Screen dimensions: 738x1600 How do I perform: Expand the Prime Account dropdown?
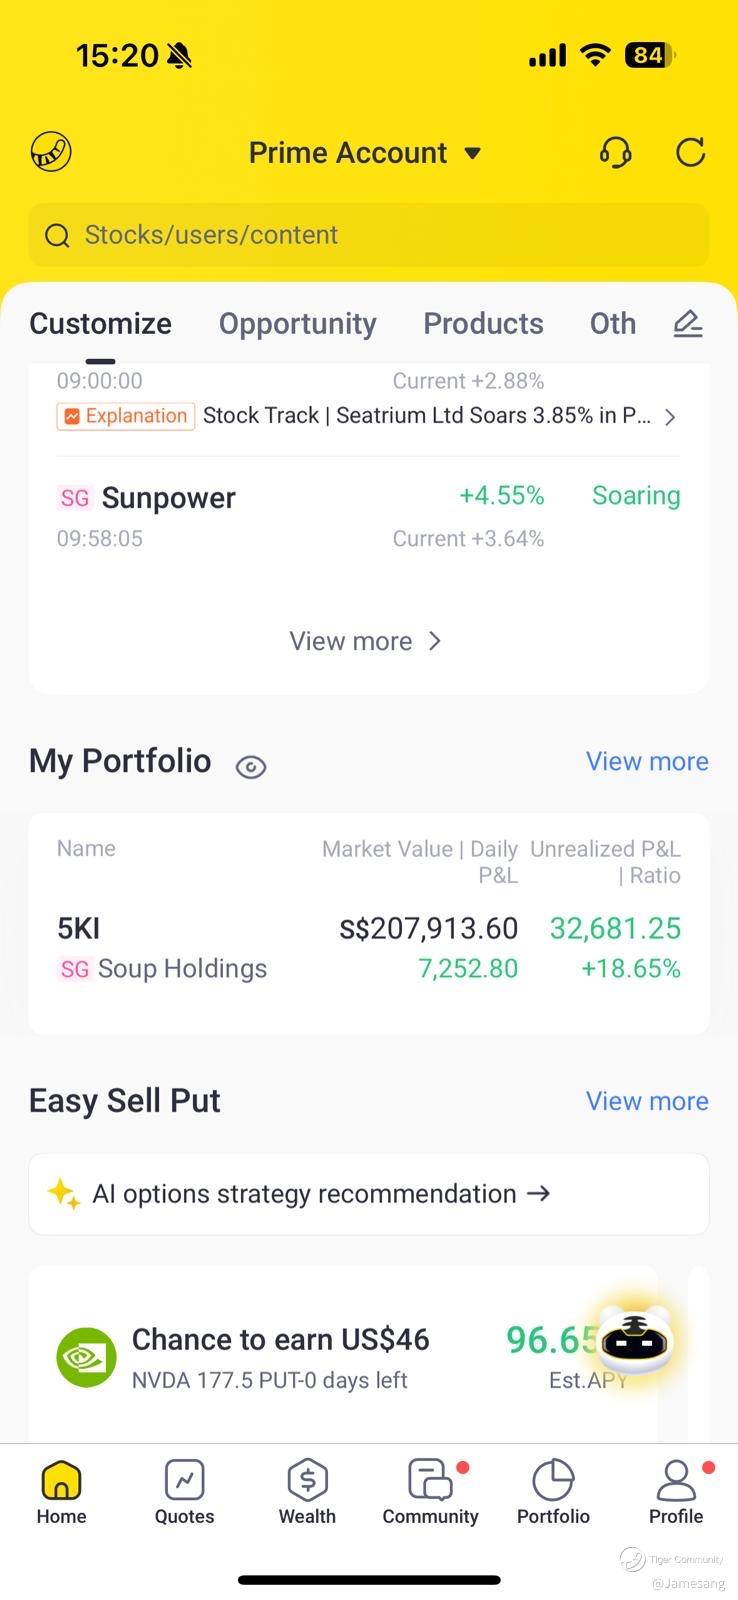point(365,153)
